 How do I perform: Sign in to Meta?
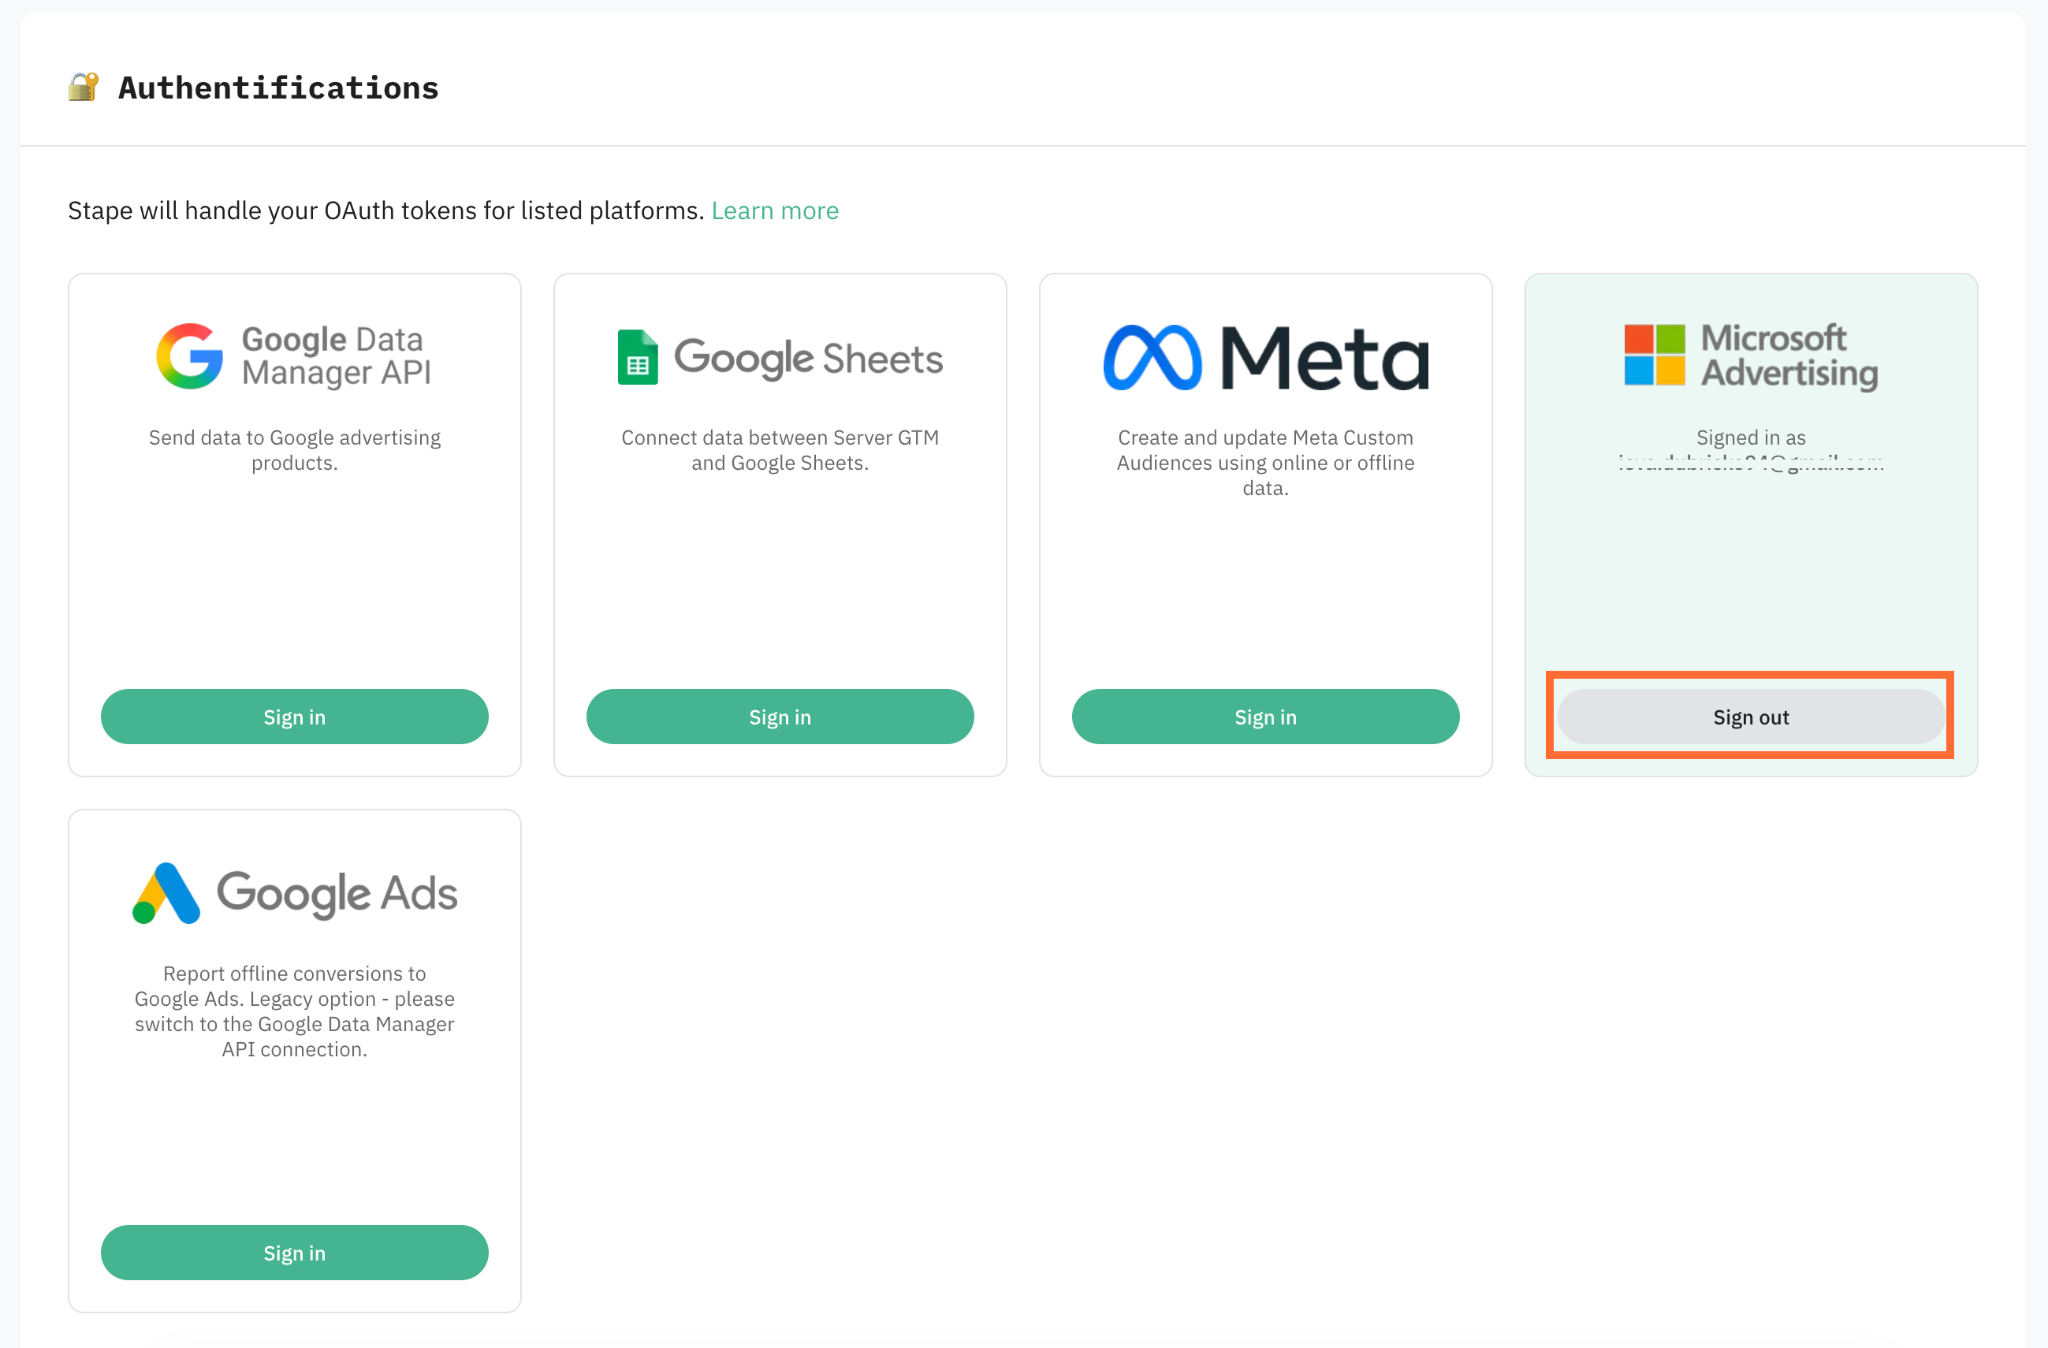point(1266,717)
